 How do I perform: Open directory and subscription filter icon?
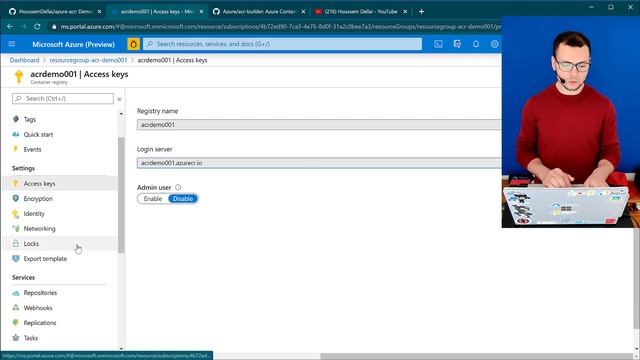(x=457, y=44)
